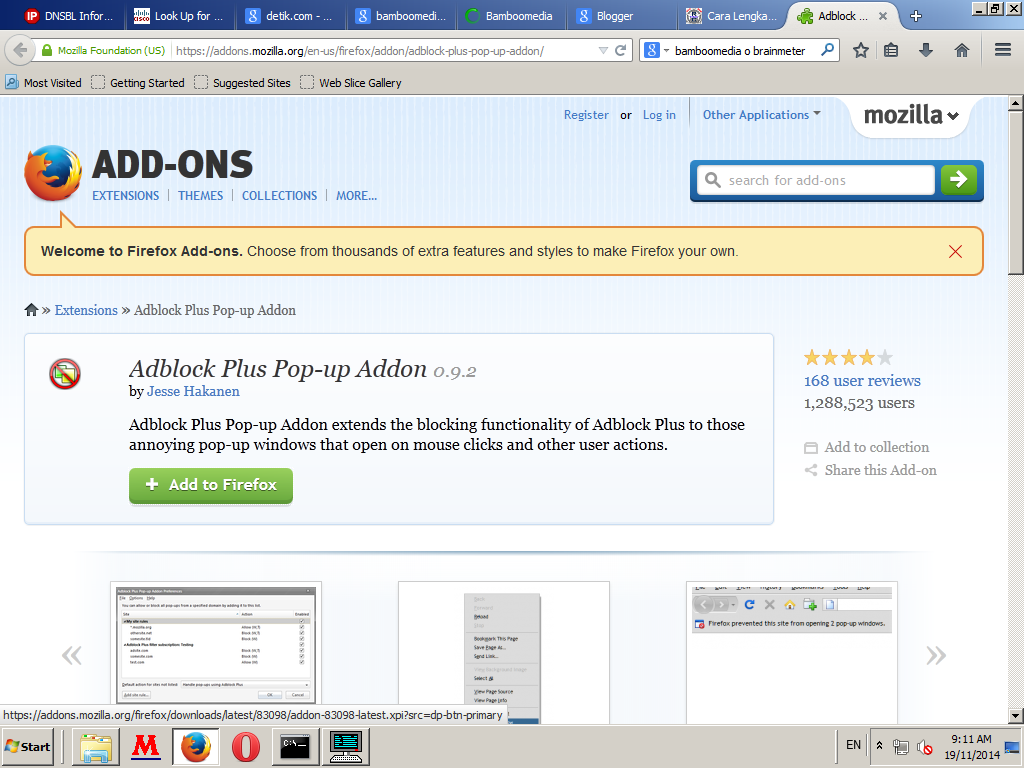The width and height of the screenshot is (1024, 768).
Task: Click the Add to Firefox button
Action: pyautogui.click(x=211, y=485)
